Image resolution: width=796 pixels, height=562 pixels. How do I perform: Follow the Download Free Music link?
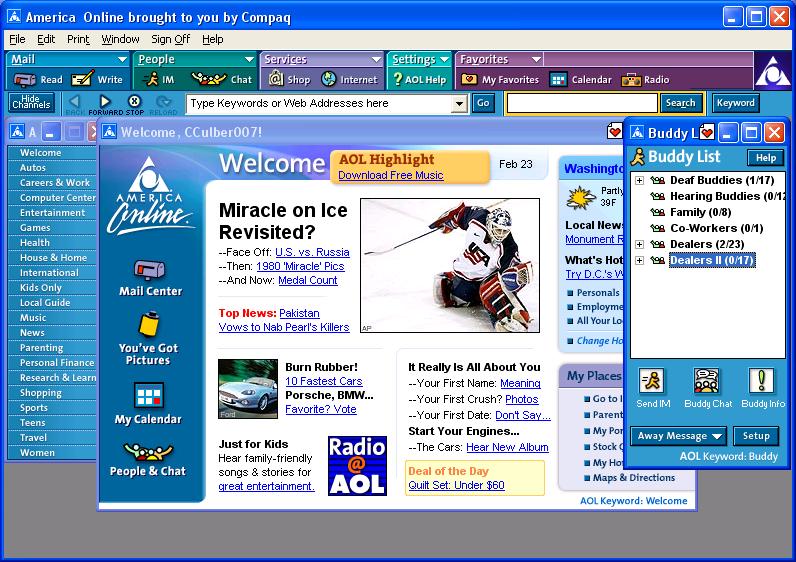coord(390,175)
